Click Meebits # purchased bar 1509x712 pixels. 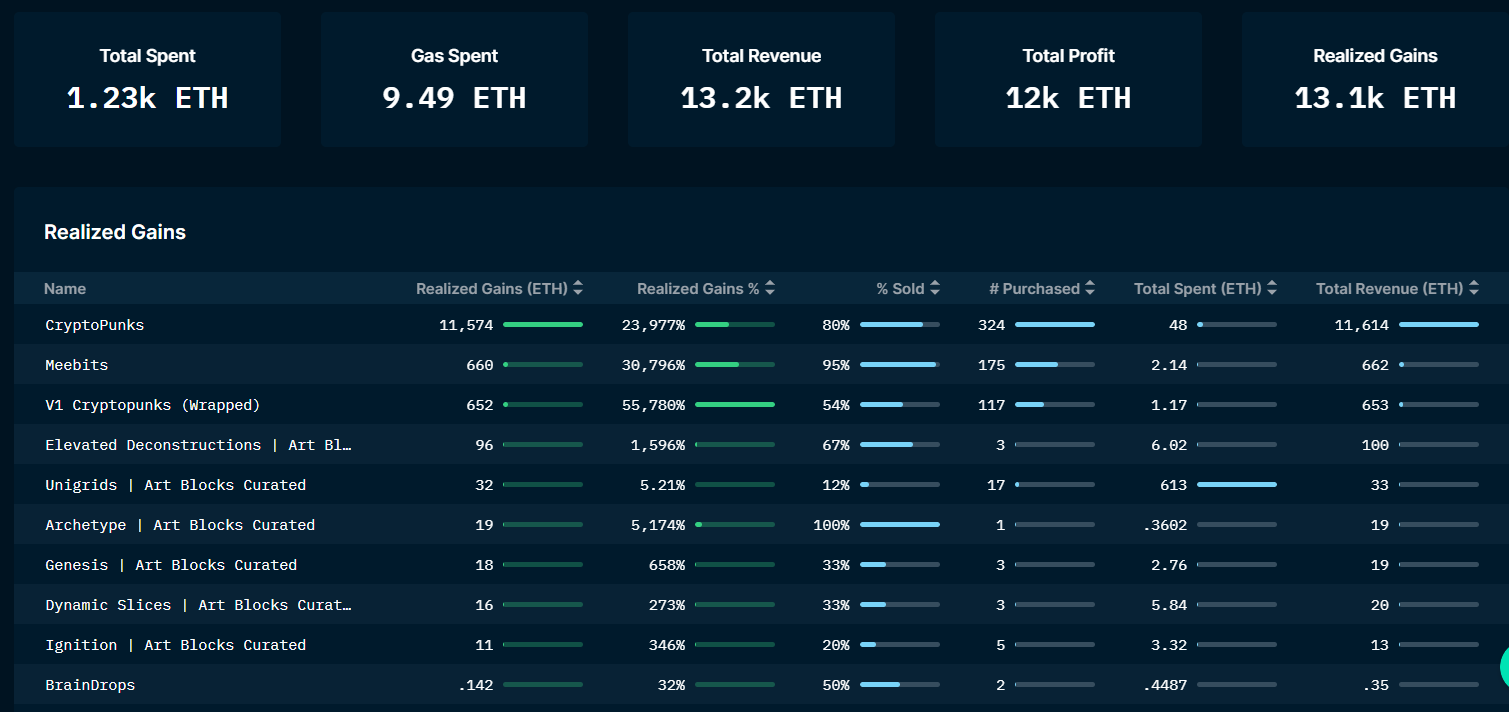[x=1055, y=365]
